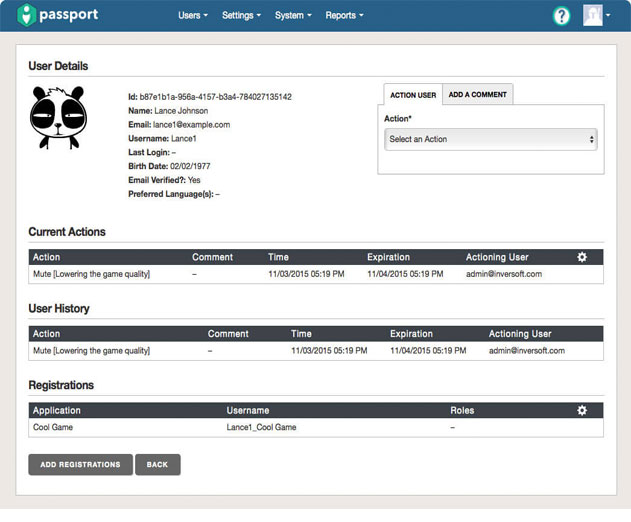This screenshot has height=522, width=631.
Task: Click the User Details heading
Action: point(58,66)
